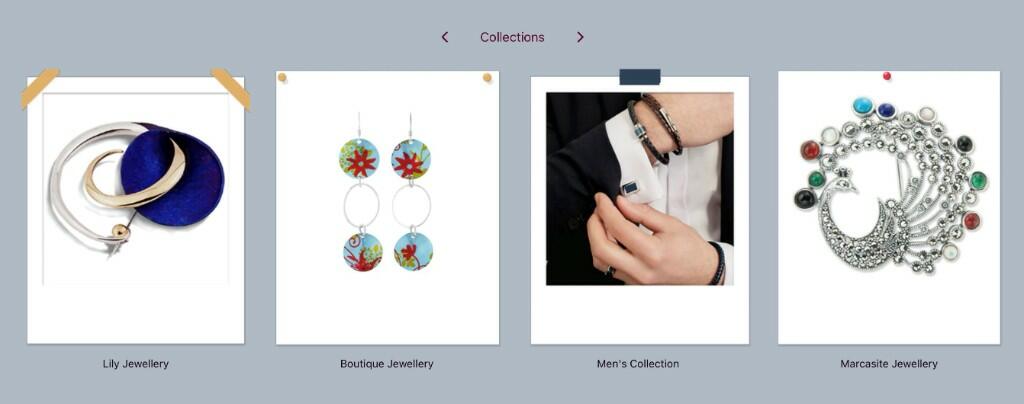Screen dimensions: 1024x404
Task: Open the Boutique Jewellery earrings image
Action: click(x=387, y=192)
